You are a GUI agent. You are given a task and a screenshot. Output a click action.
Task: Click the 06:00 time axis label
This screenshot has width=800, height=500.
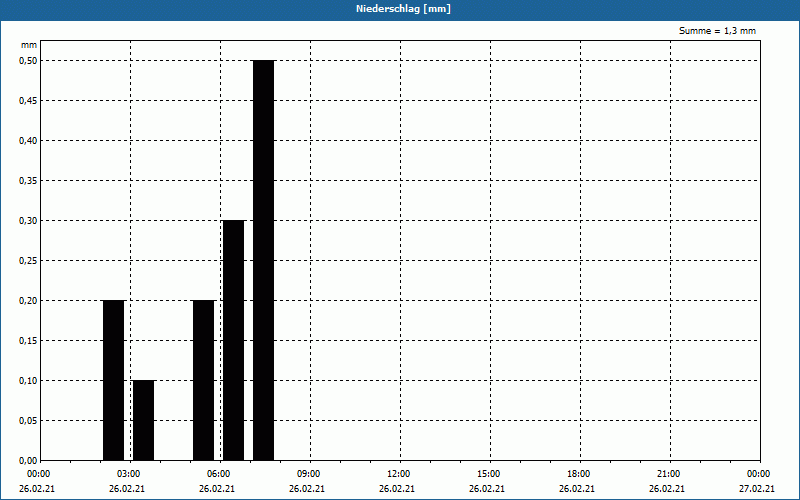[x=218, y=474]
